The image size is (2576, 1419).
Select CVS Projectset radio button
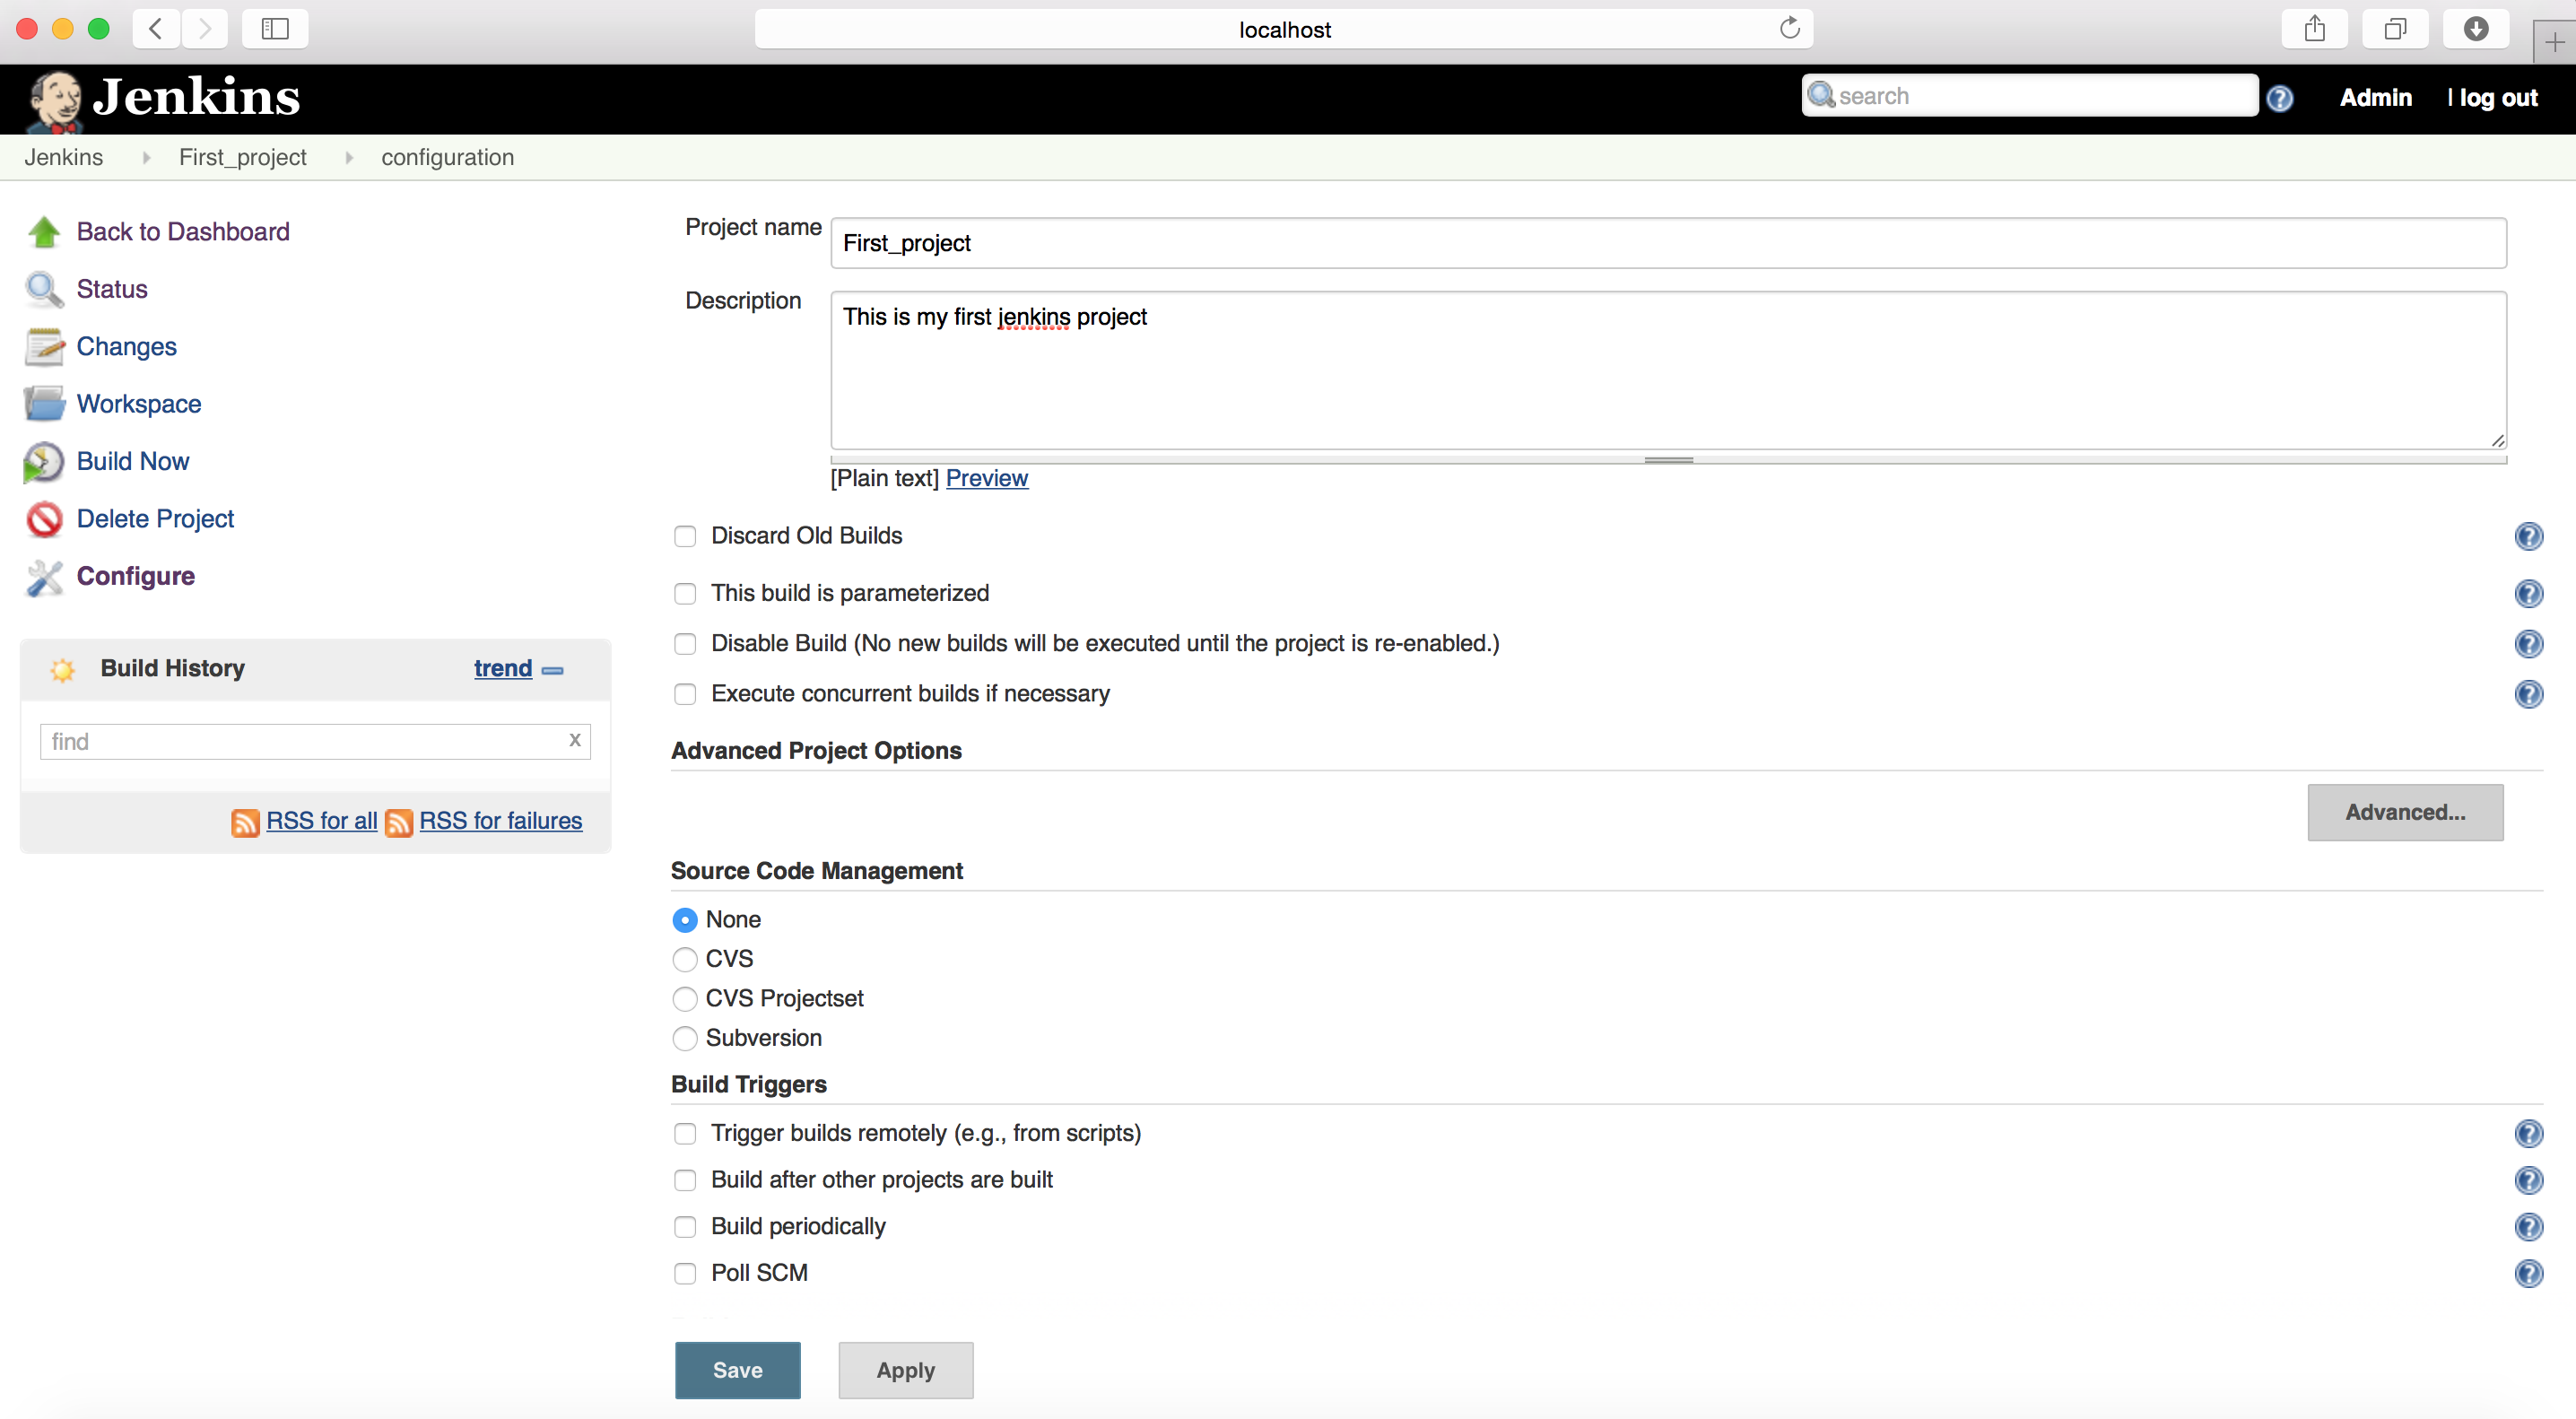coord(685,999)
